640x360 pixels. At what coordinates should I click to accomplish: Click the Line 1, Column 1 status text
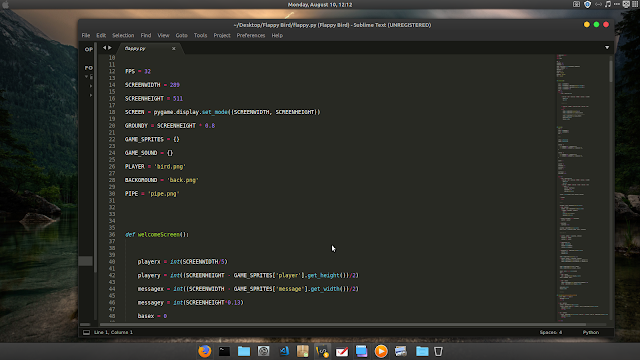click(113, 332)
